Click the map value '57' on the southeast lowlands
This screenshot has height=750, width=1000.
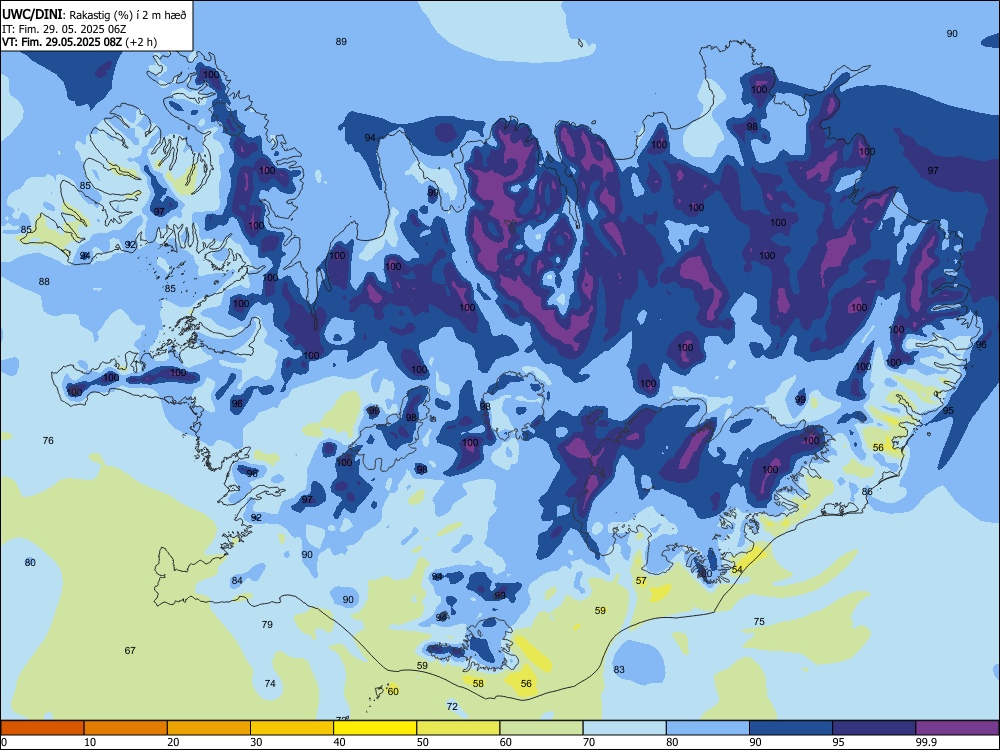coord(642,580)
